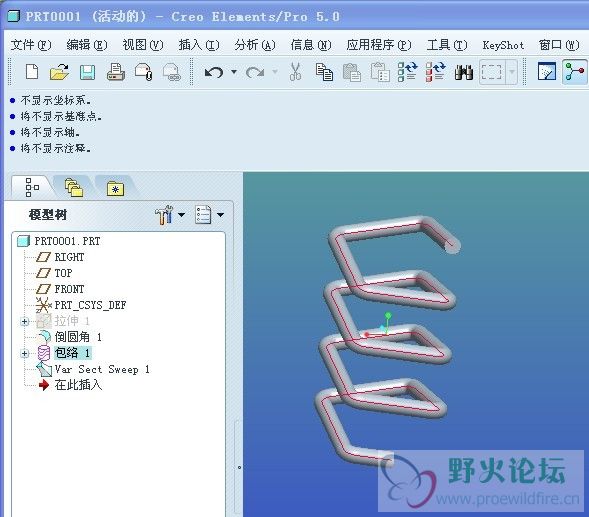Switch to the model tree navigator tab
The height and width of the screenshot is (517, 589).
pyautogui.click(x=32, y=187)
